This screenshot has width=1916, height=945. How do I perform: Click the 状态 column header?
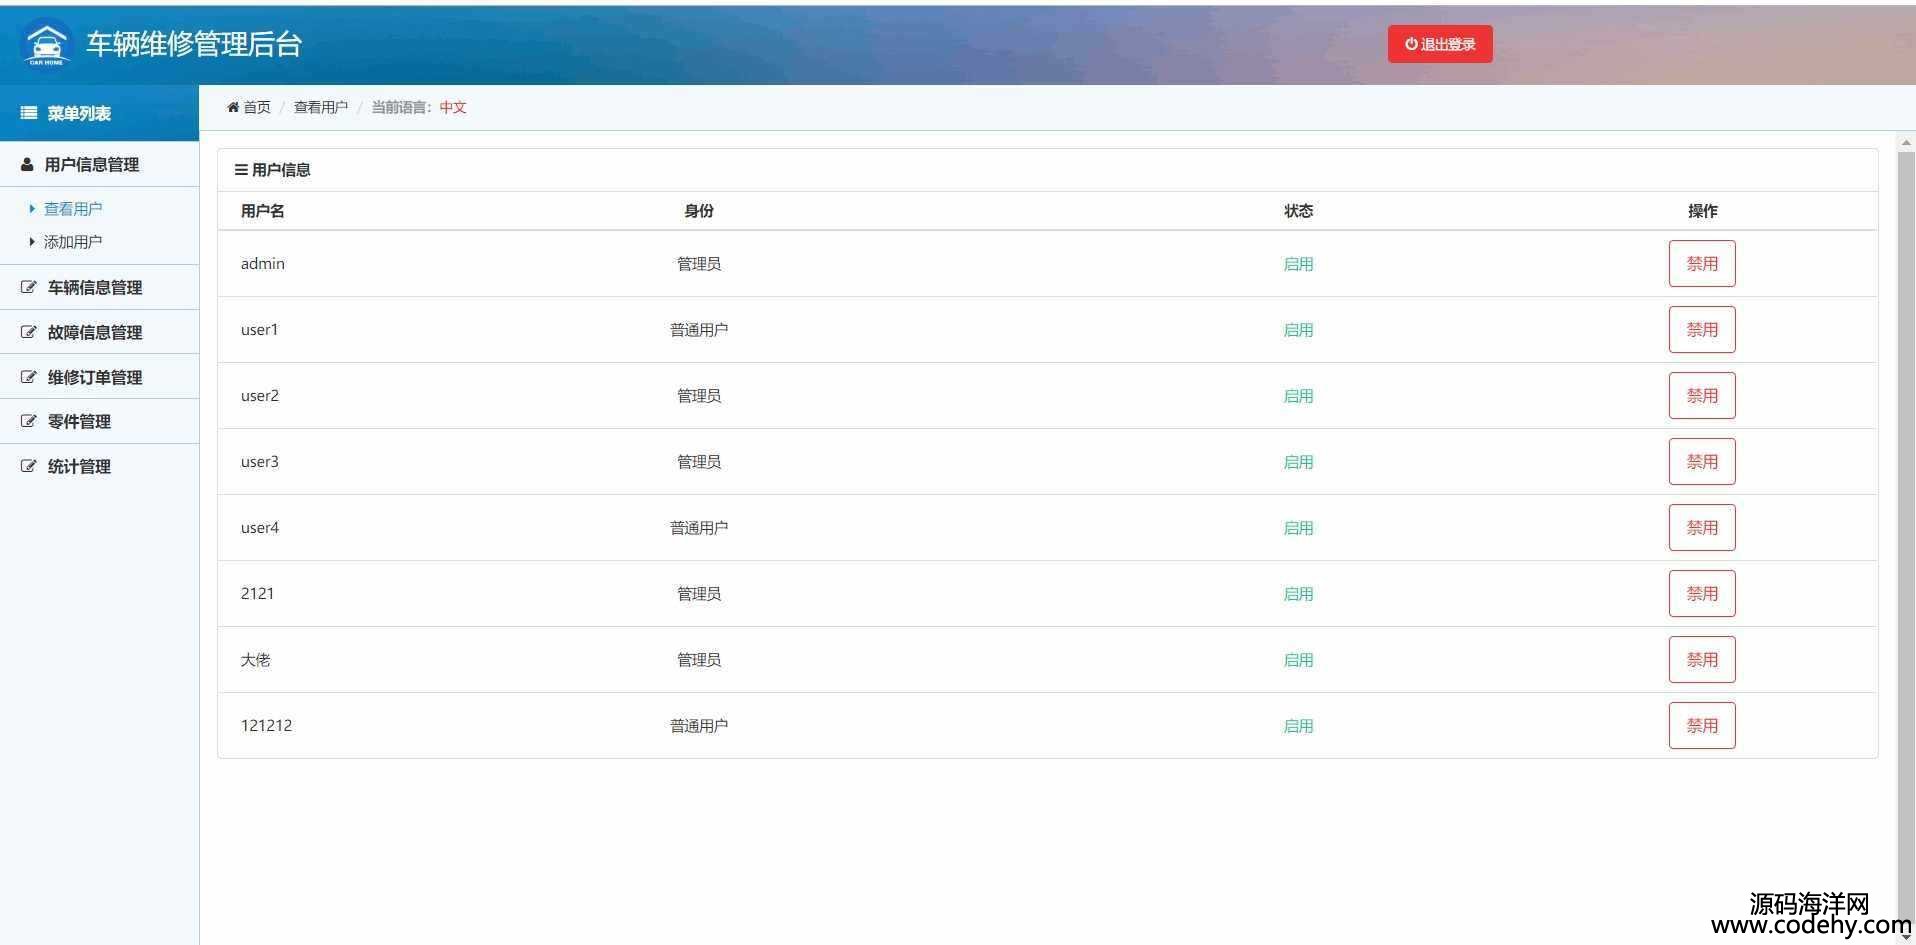pos(1298,211)
